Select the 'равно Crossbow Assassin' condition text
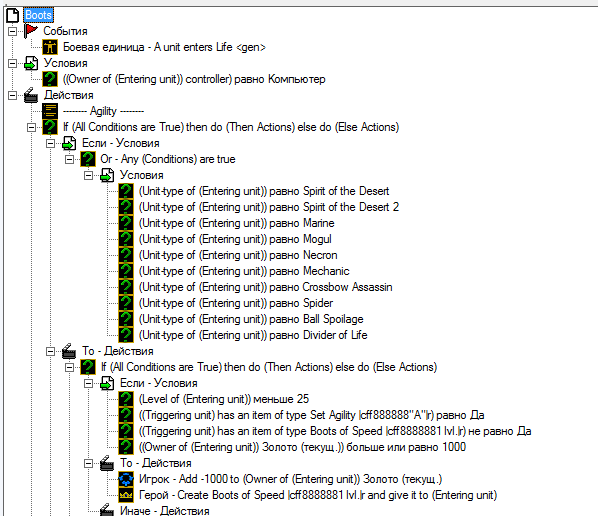598x516 pixels. tap(265, 287)
